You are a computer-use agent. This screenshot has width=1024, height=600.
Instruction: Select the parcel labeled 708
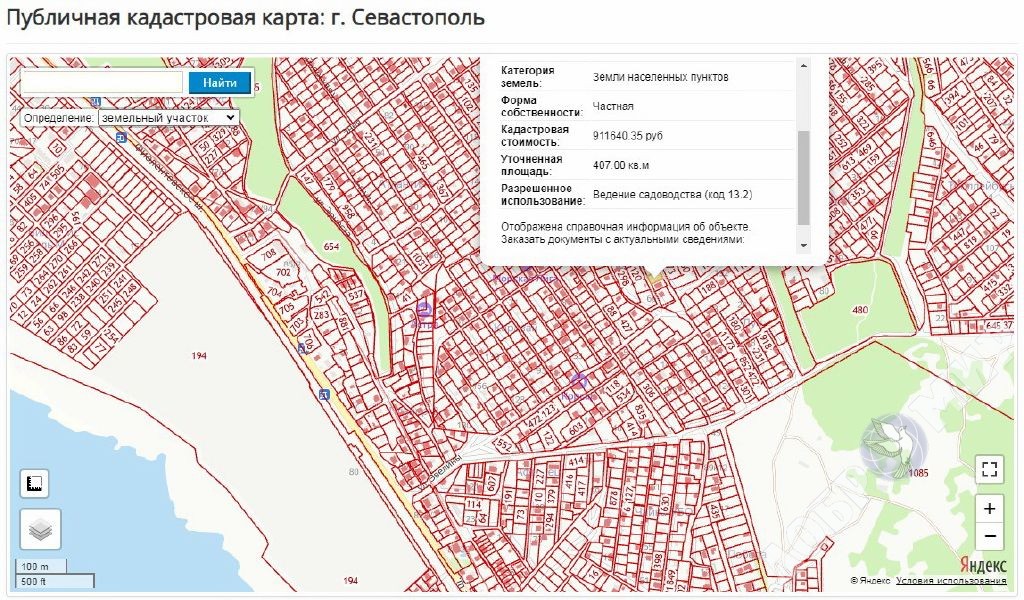tap(268, 255)
